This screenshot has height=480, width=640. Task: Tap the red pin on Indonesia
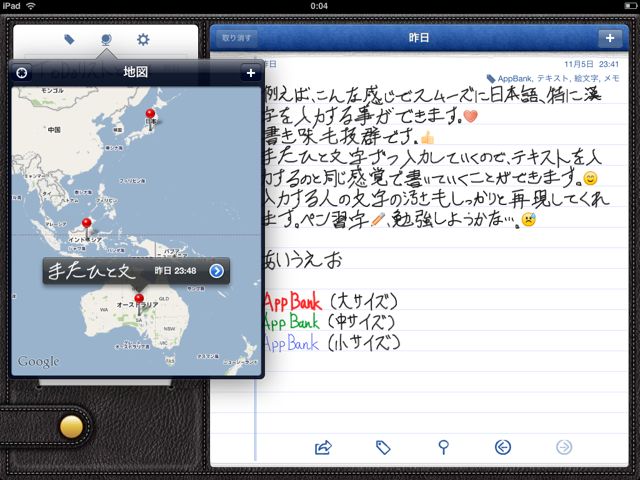coord(87,223)
